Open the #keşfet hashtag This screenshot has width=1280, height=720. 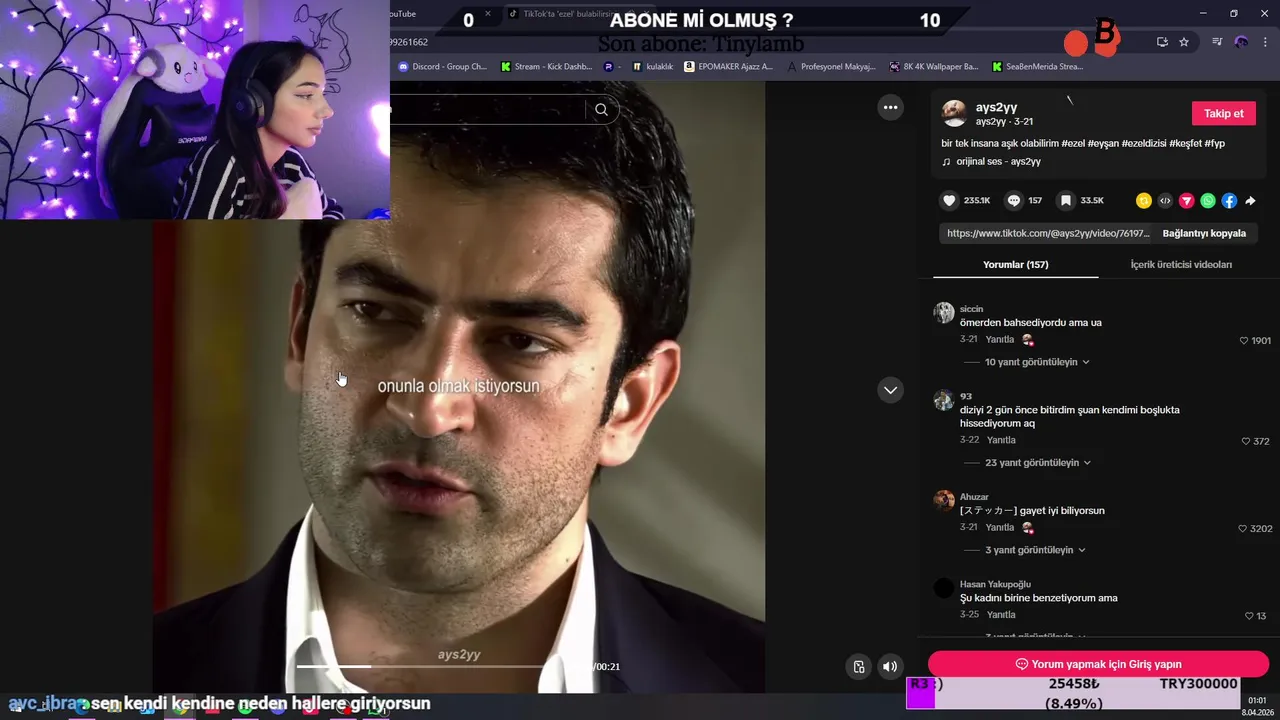click(x=1185, y=144)
